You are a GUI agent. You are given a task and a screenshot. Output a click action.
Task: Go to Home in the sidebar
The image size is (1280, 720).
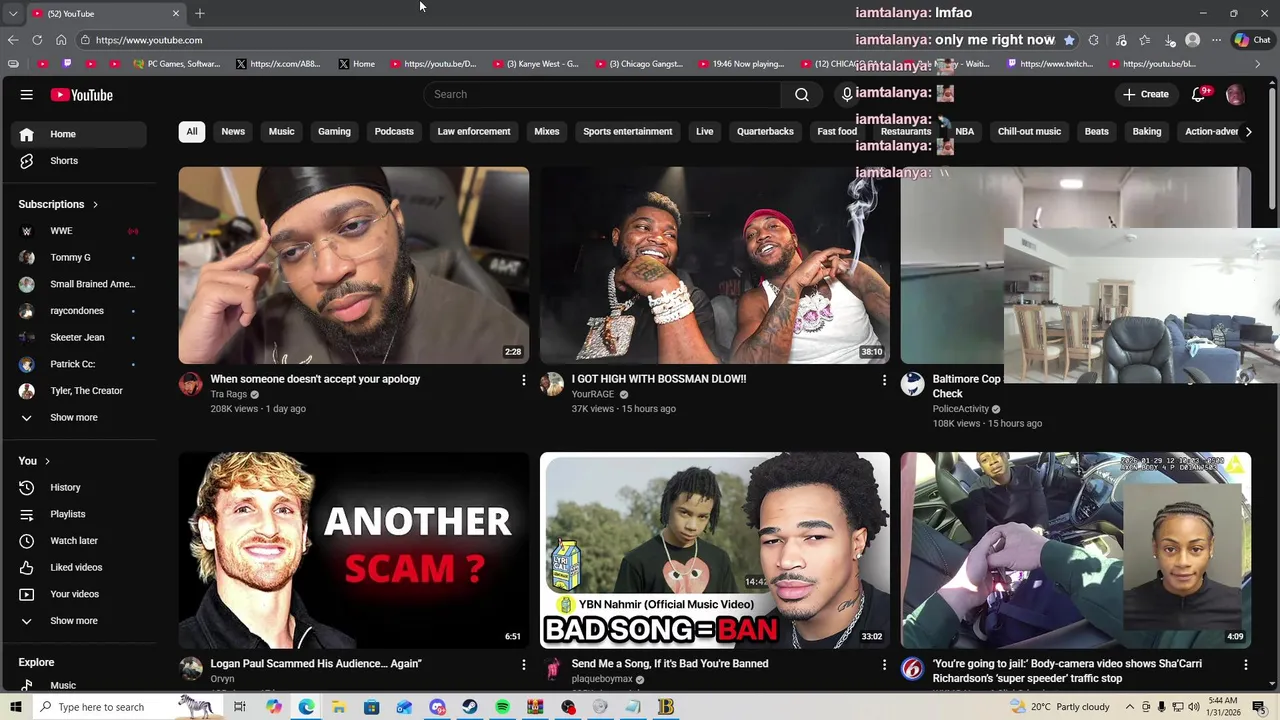pos(77,134)
